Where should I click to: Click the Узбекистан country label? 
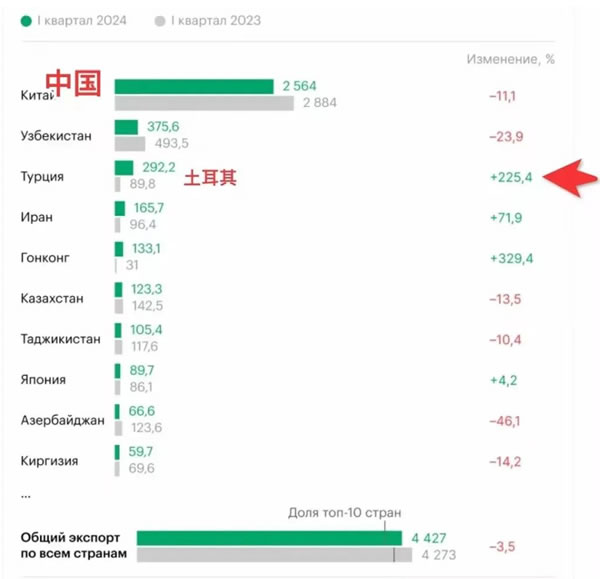pos(56,136)
